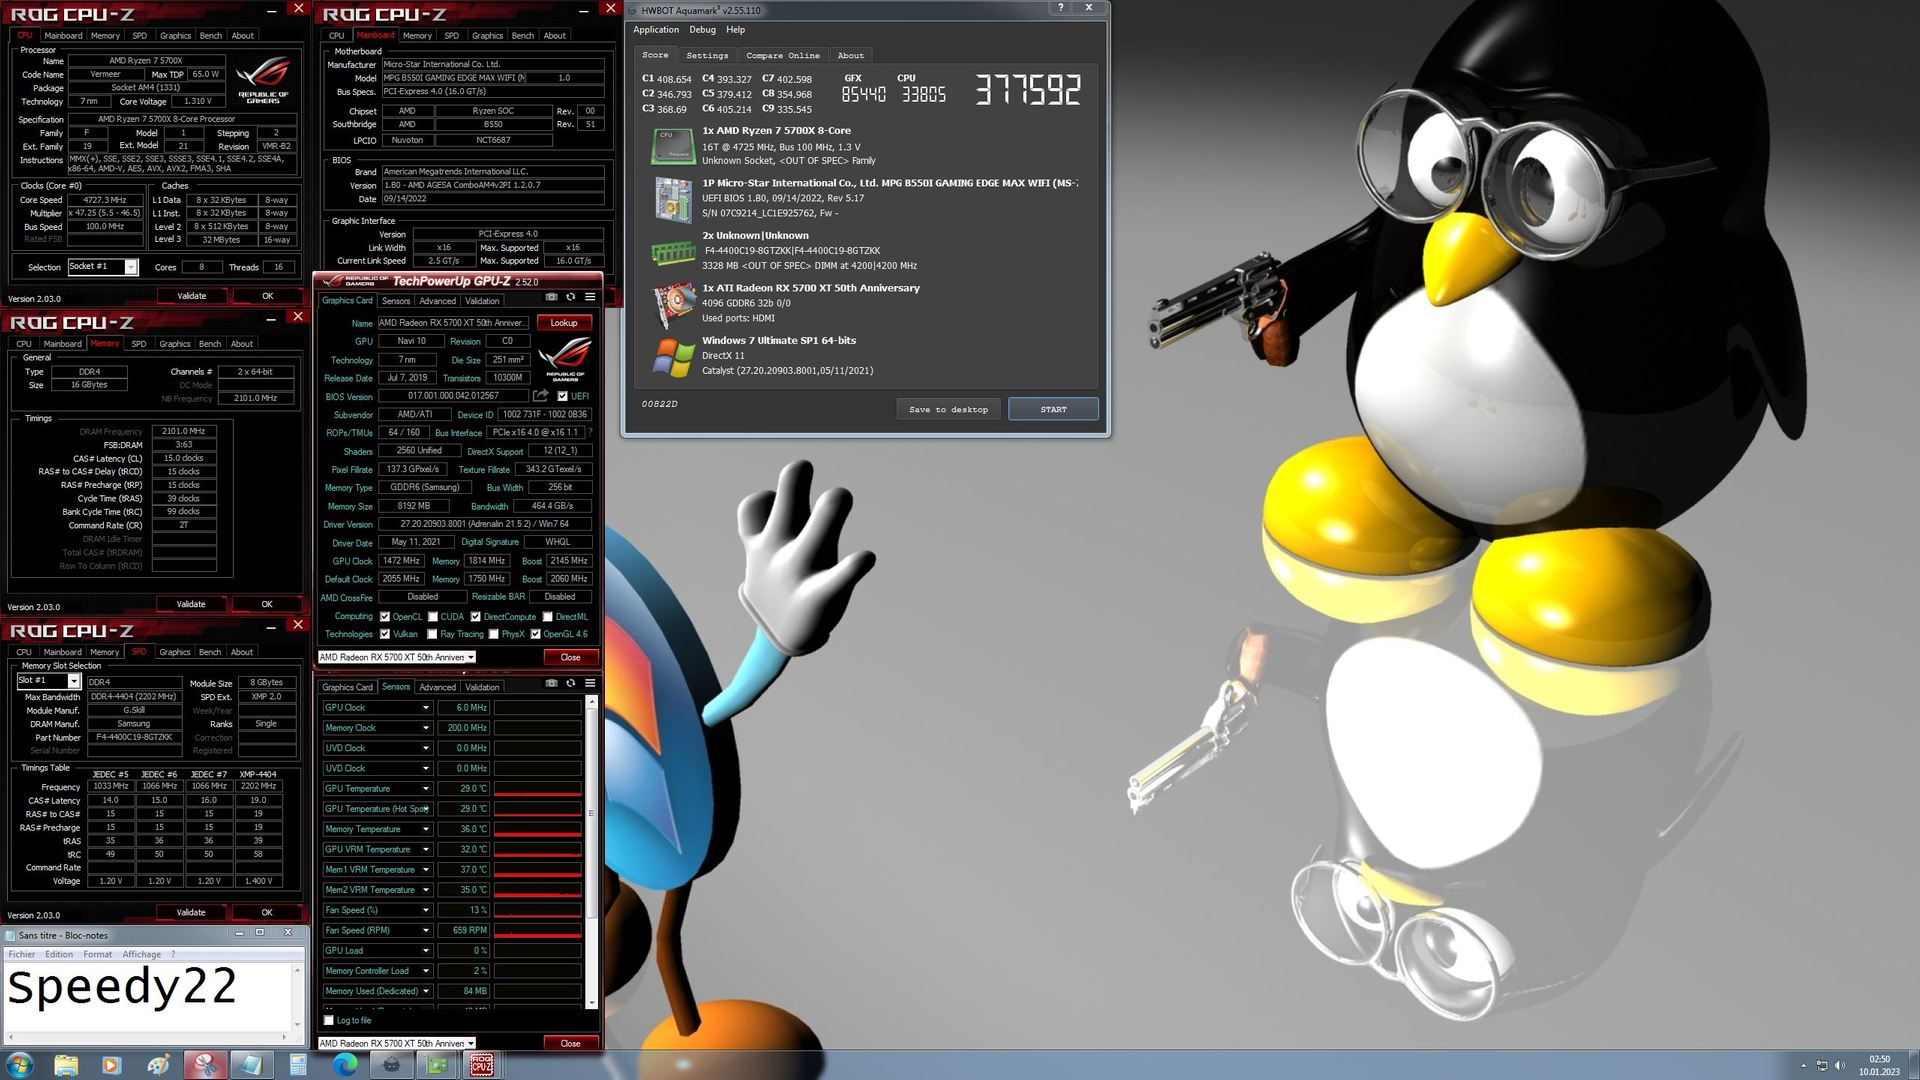This screenshot has width=1920, height=1080.
Task: Click the clock in the system tray
Action: pos(1879,1065)
